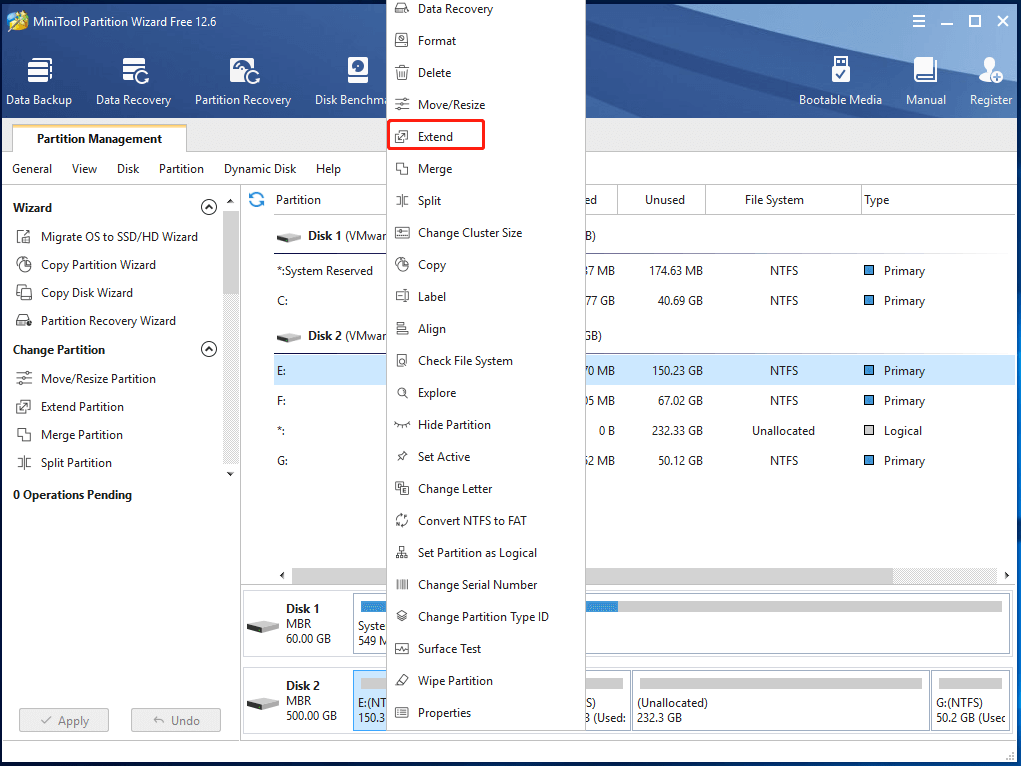Choose Change Serial Number

click(x=486, y=585)
